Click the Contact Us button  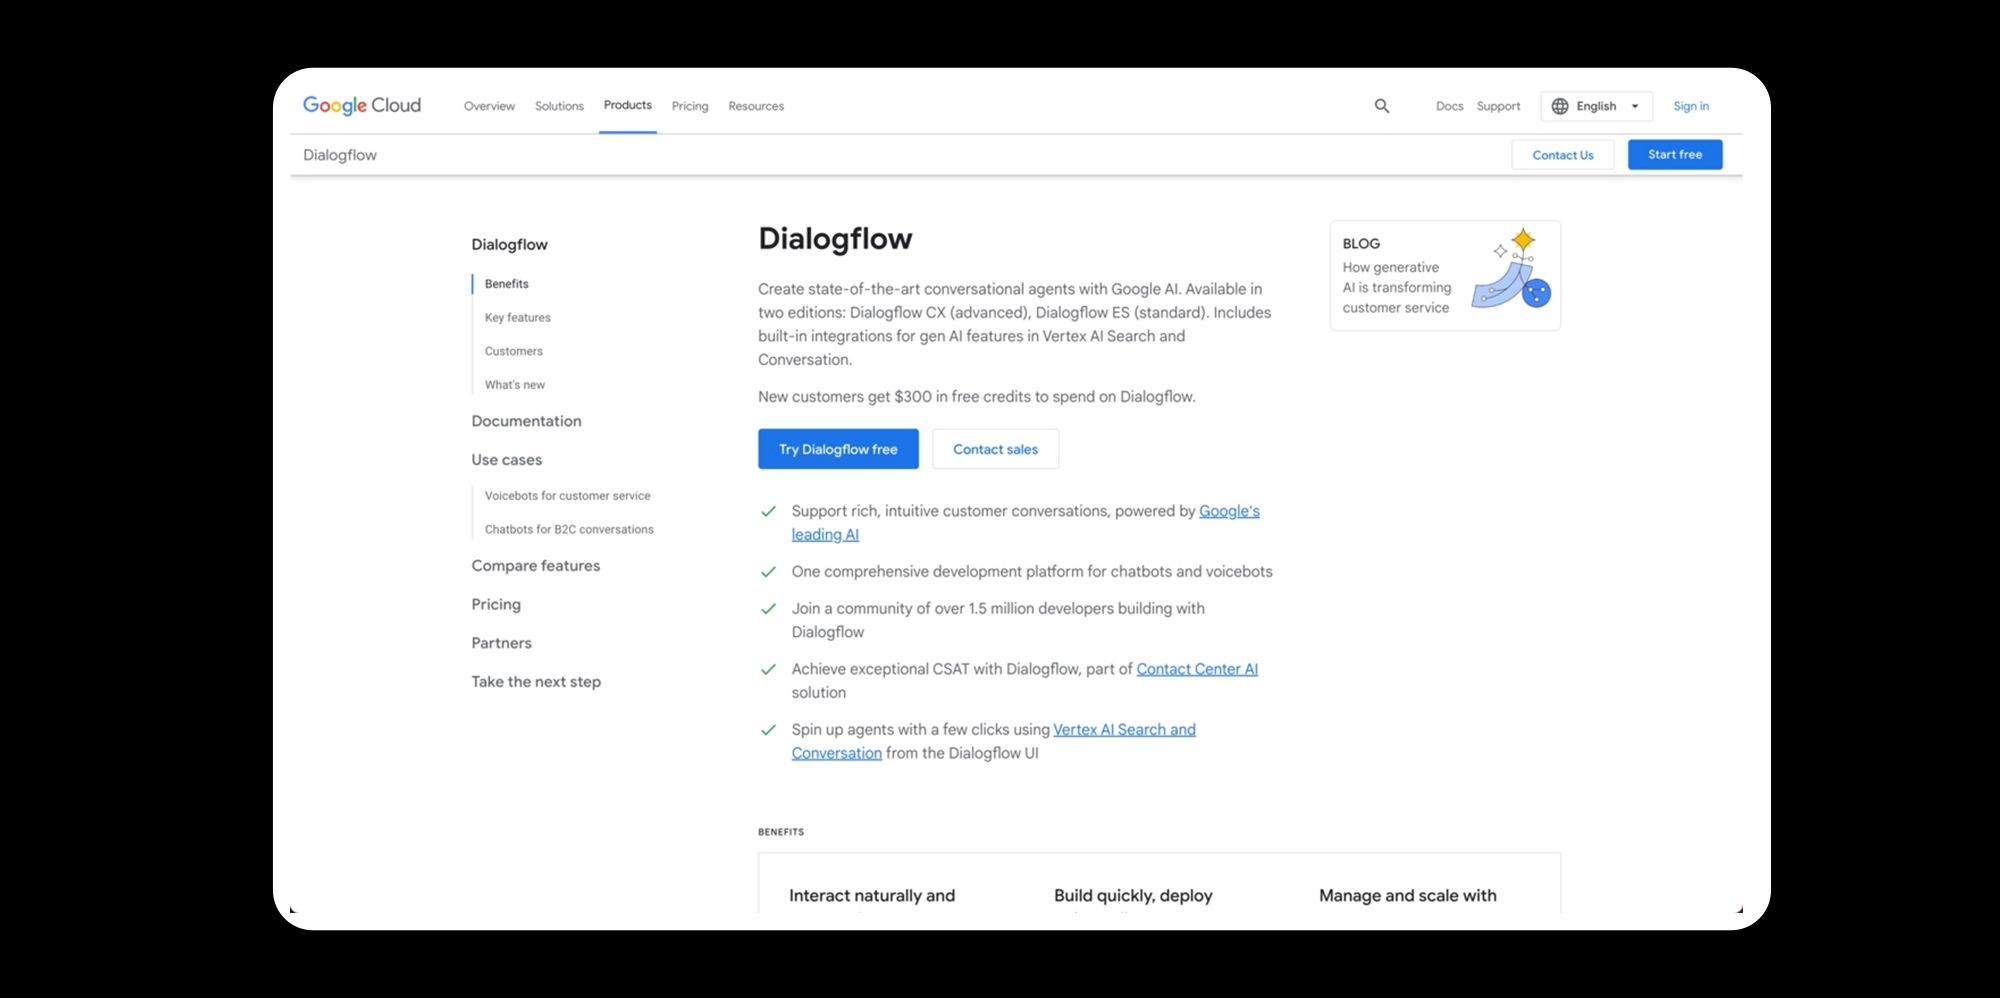[1563, 155]
